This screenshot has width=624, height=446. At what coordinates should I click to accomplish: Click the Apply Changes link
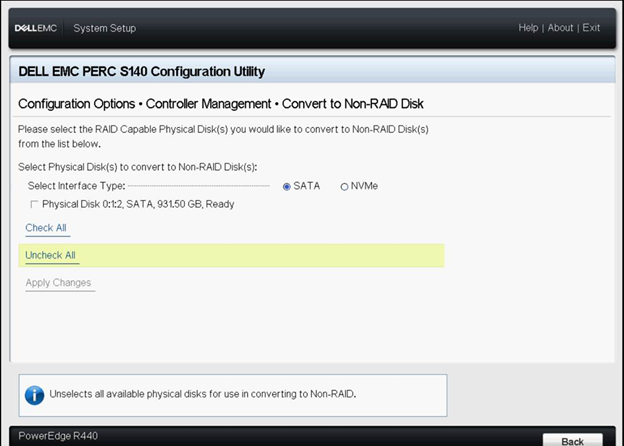tap(58, 283)
